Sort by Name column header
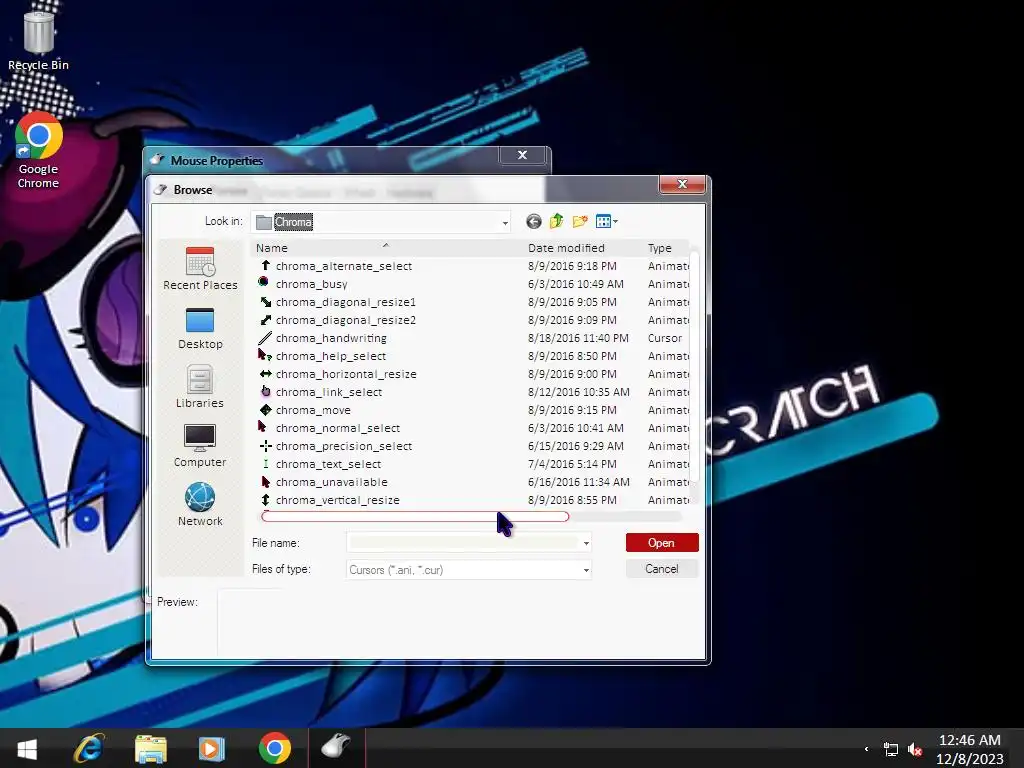 click(385, 248)
